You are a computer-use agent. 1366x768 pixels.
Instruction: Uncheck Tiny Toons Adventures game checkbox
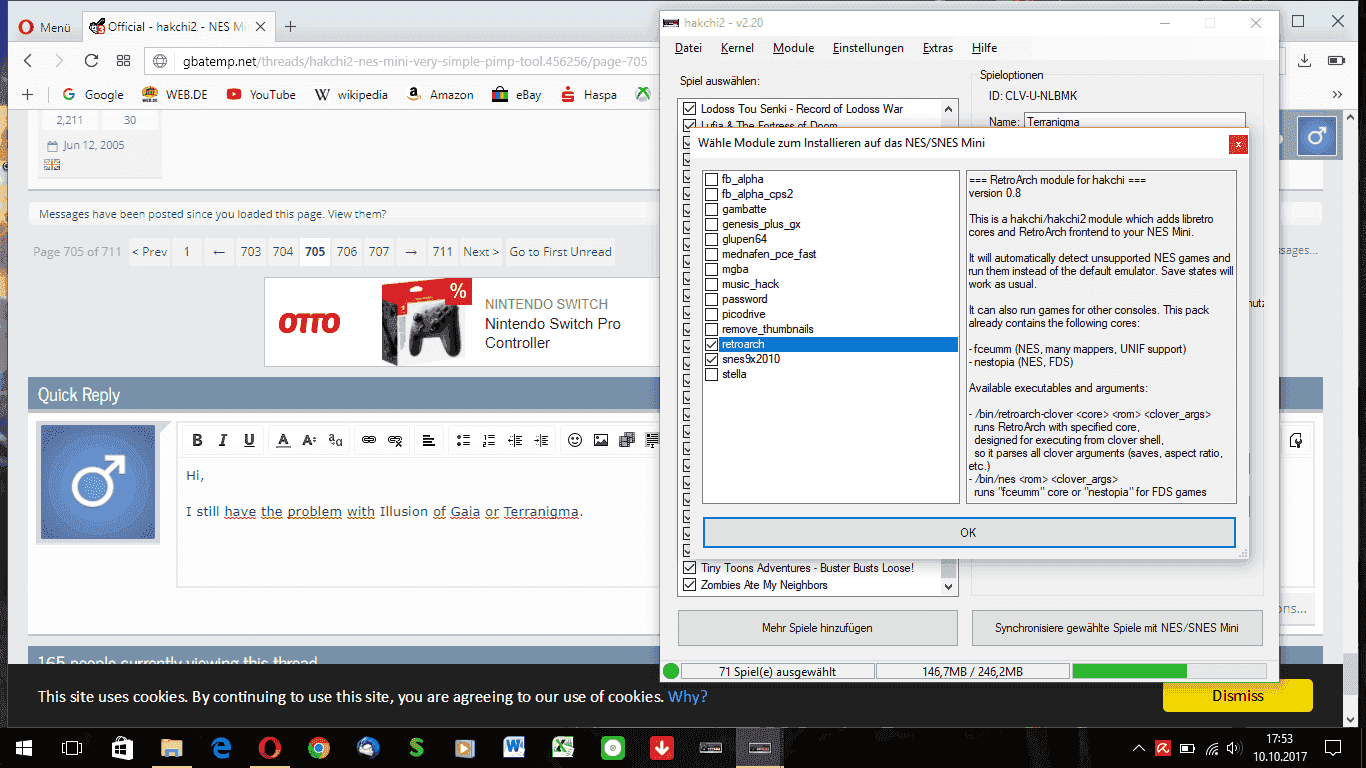point(689,568)
